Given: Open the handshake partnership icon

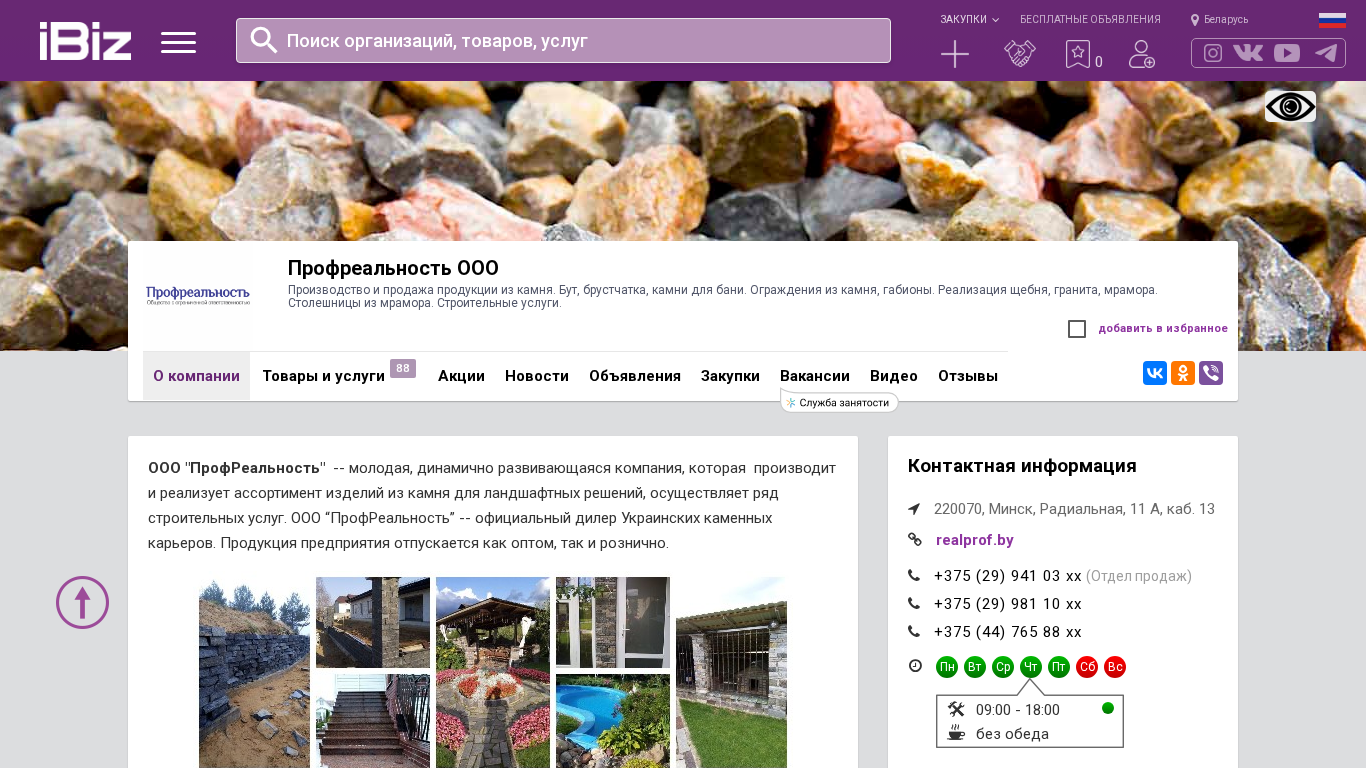Looking at the screenshot, I should click(x=1020, y=54).
